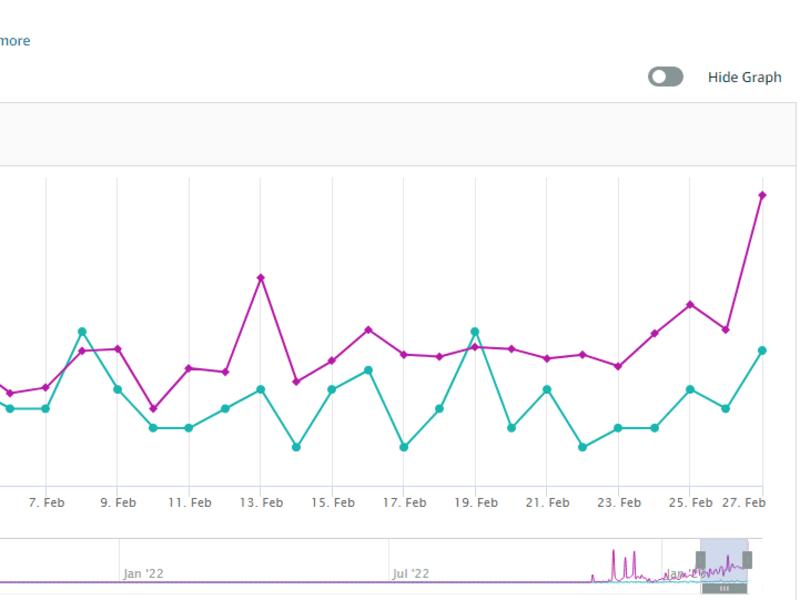The width and height of the screenshot is (800, 600).
Task: Click the '9. Feb' axis label
Action: [x=118, y=503]
